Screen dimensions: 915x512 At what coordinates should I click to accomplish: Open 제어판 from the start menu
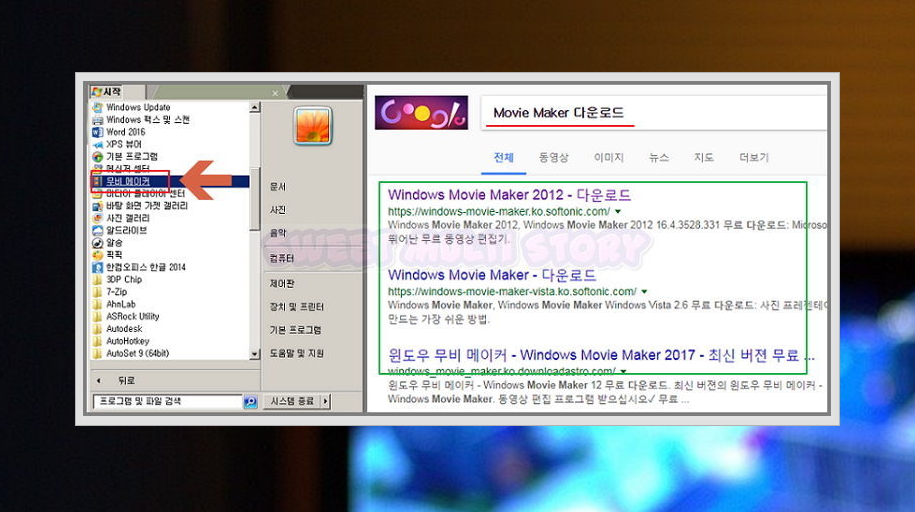point(282,284)
